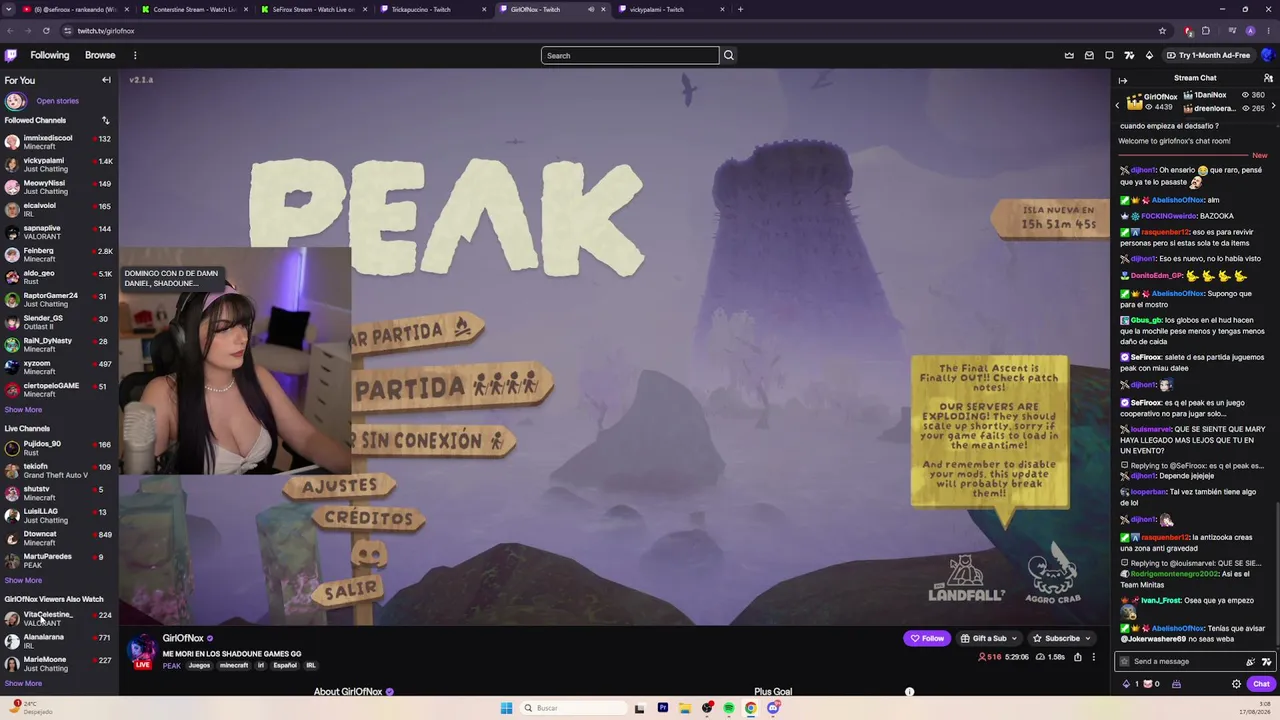This screenshot has width=1280, height=720.
Task: Click the Twitch search input field
Action: tap(630, 55)
